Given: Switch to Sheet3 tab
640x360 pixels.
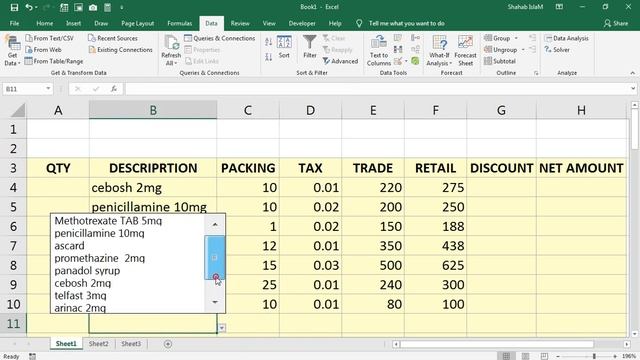Looking at the screenshot, I should (131, 344).
